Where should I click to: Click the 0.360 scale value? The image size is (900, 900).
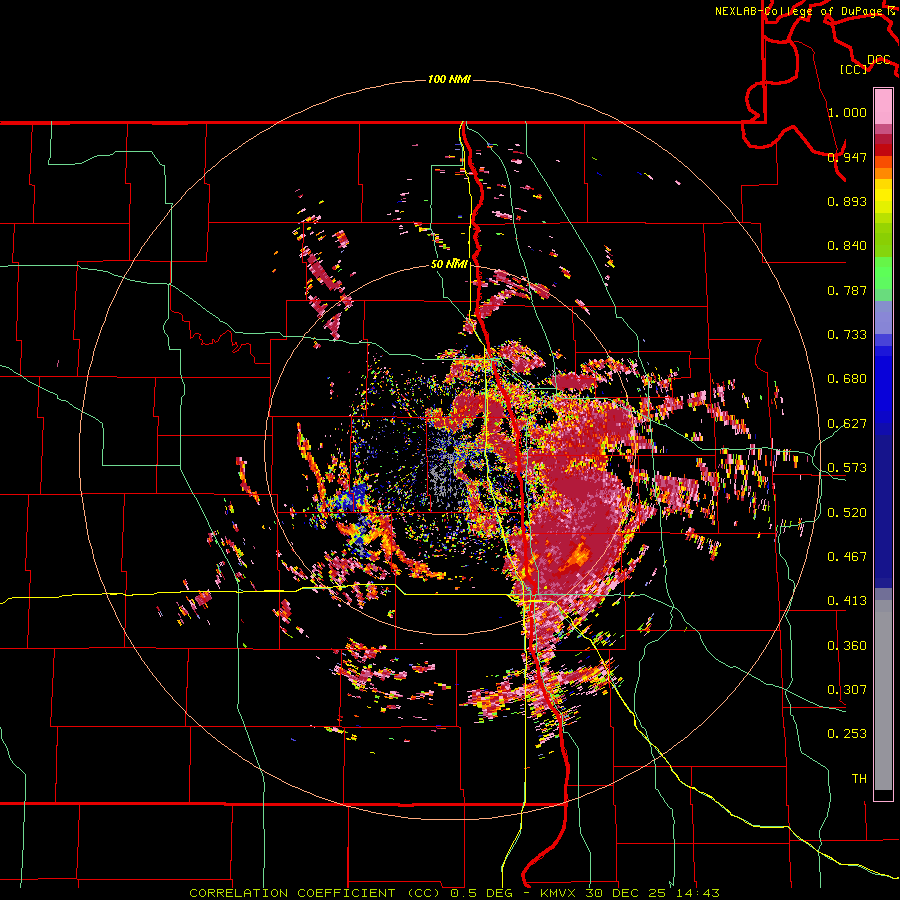[x=847, y=646]
